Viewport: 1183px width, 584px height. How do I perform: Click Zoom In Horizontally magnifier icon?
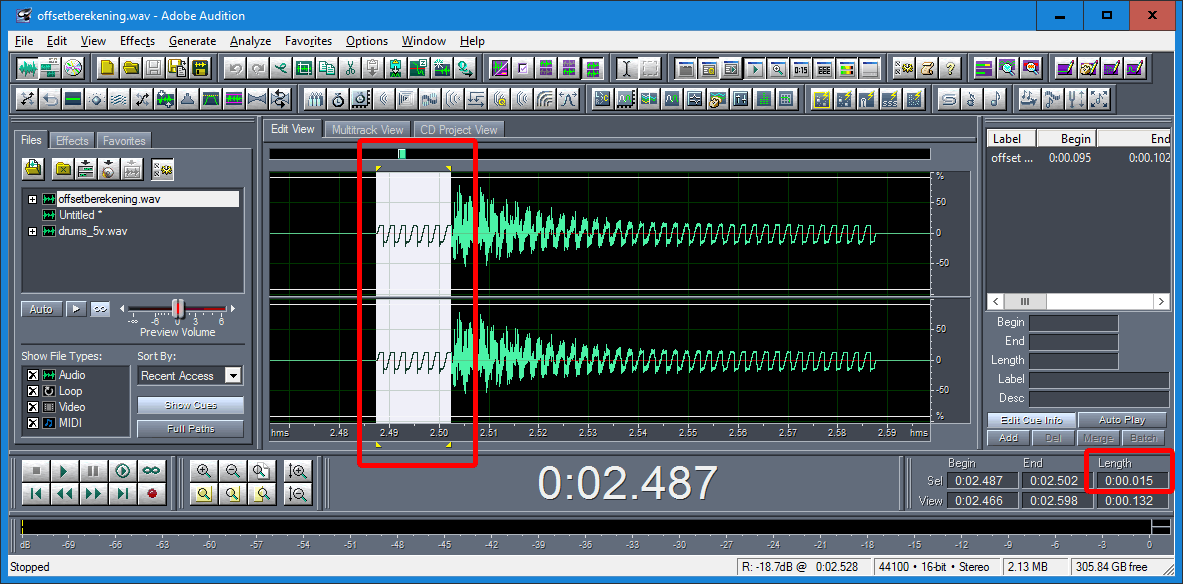click(204, 471)
